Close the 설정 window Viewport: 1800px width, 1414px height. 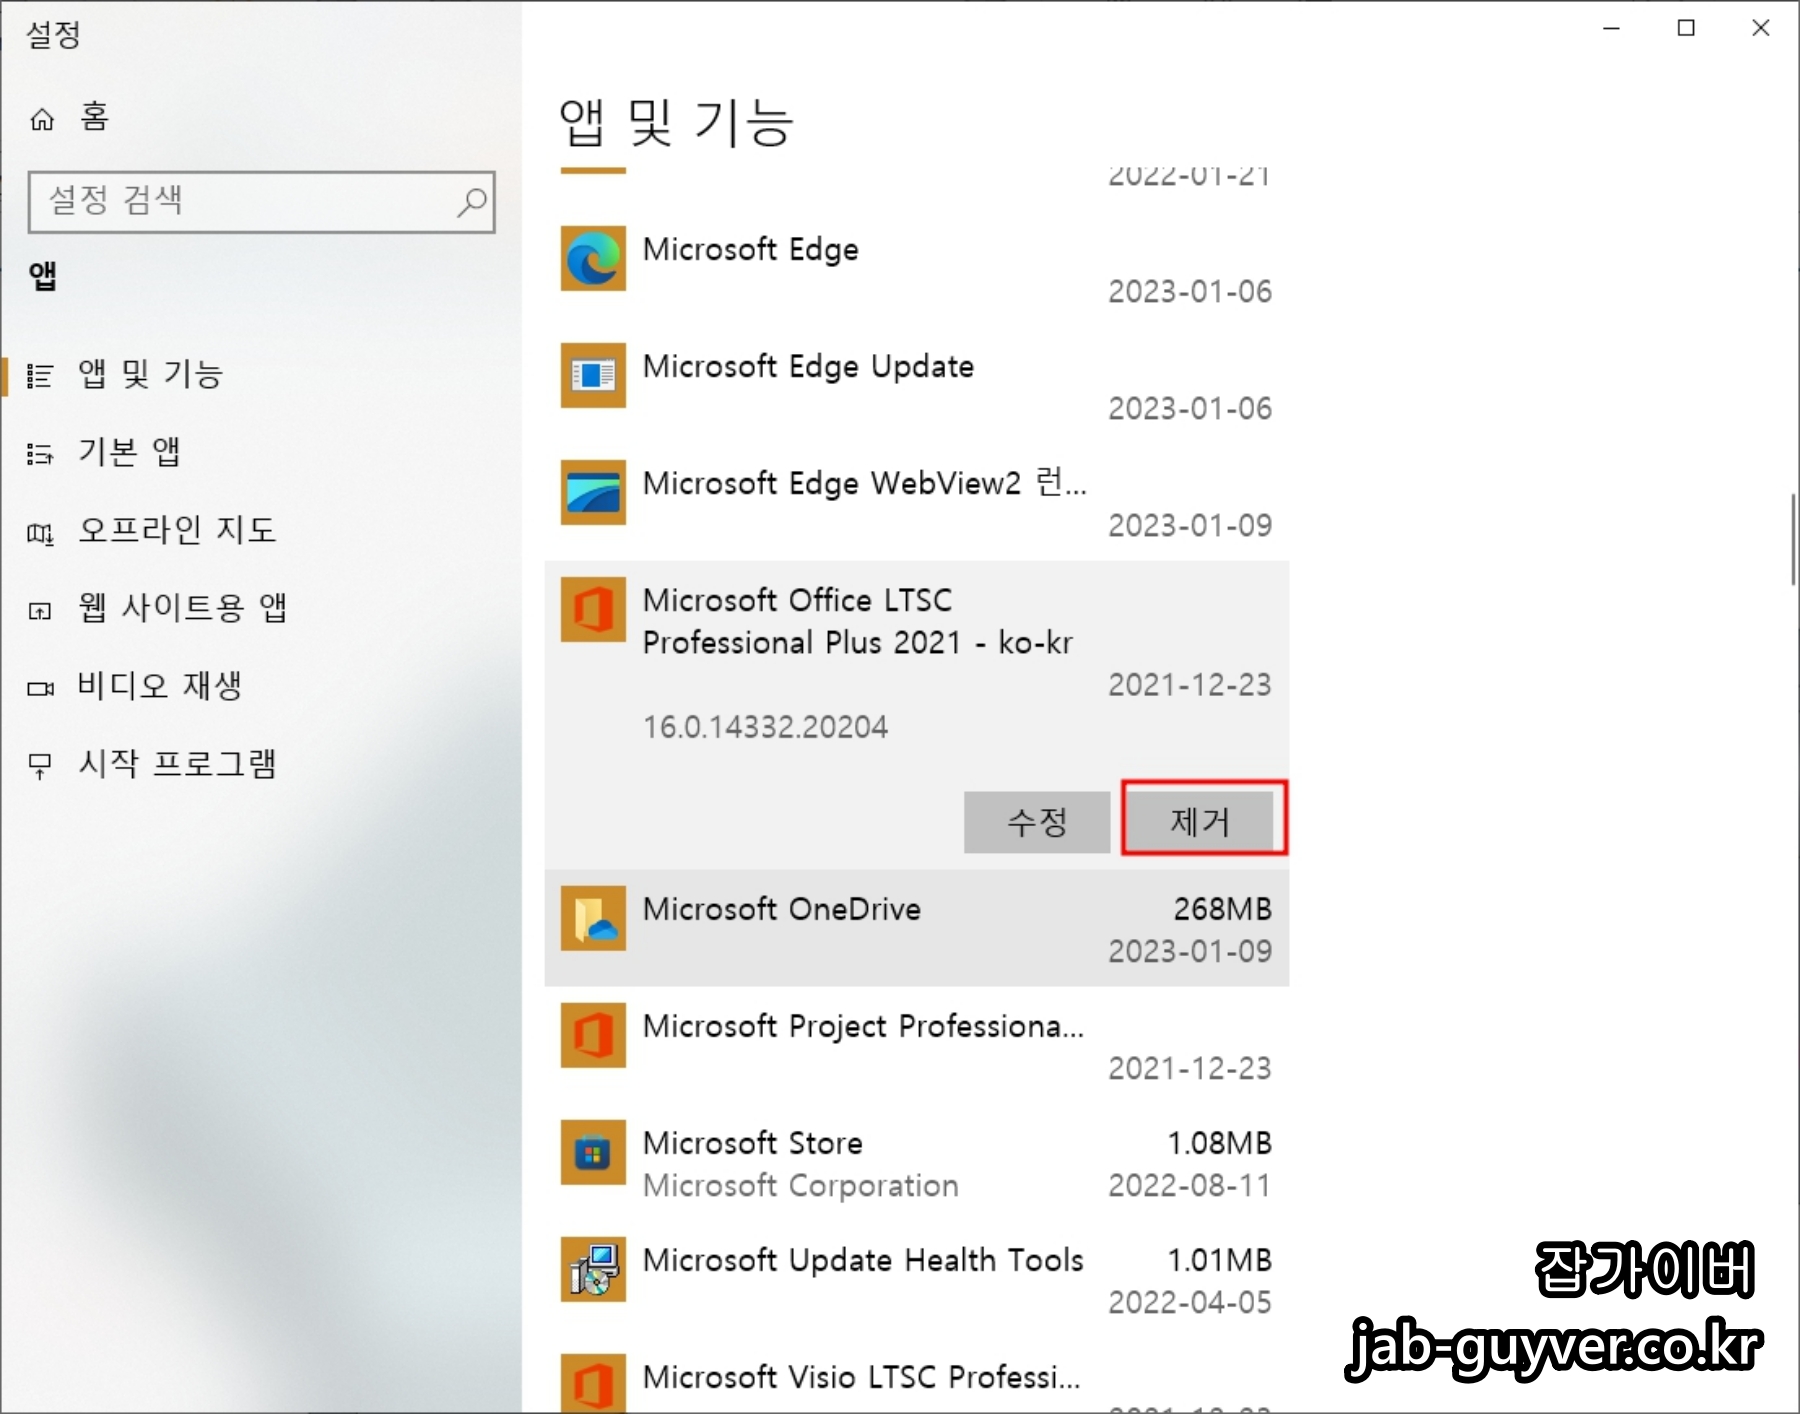click(x=1761, y=28)
